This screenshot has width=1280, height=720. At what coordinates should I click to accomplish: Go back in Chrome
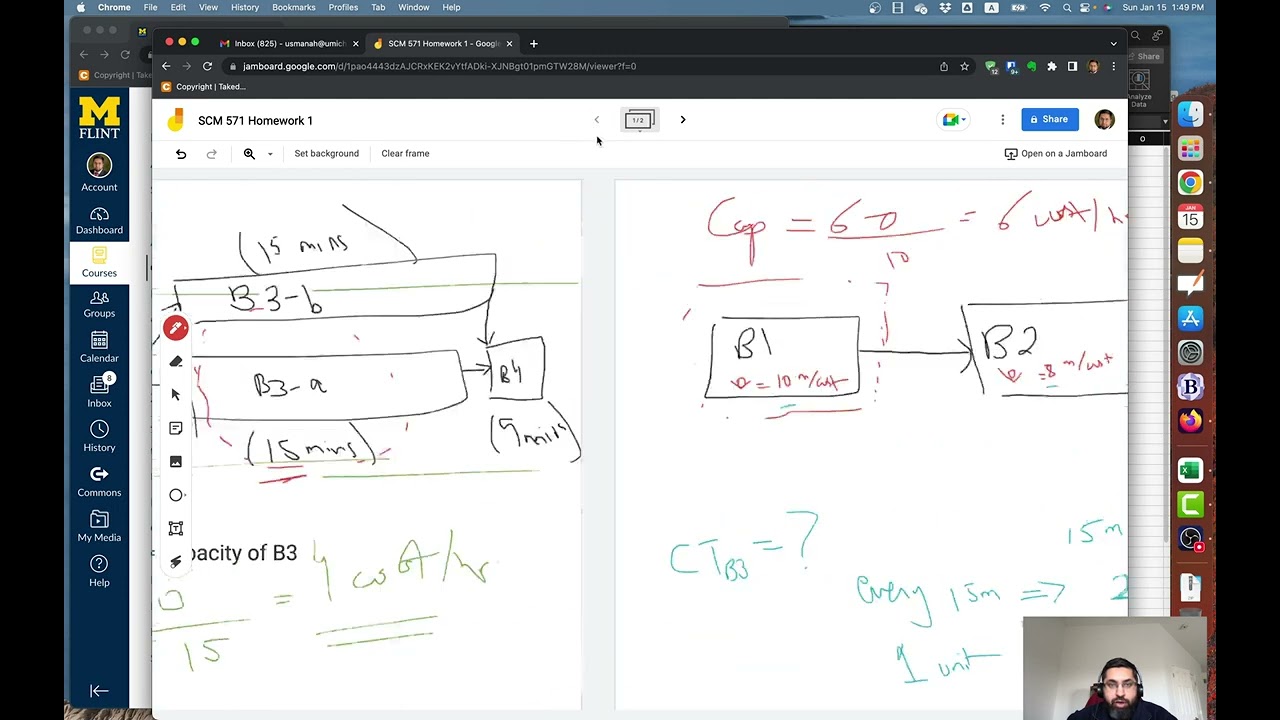click(166, 66)
